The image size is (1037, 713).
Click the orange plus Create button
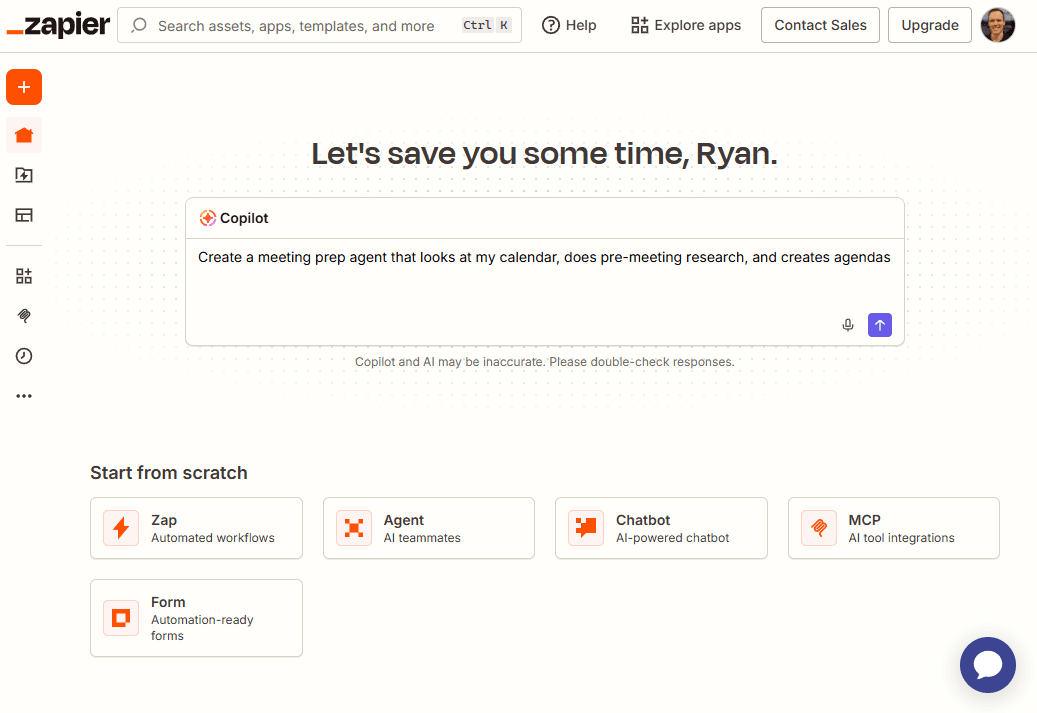pyautogui.click(x=24, y=87)
